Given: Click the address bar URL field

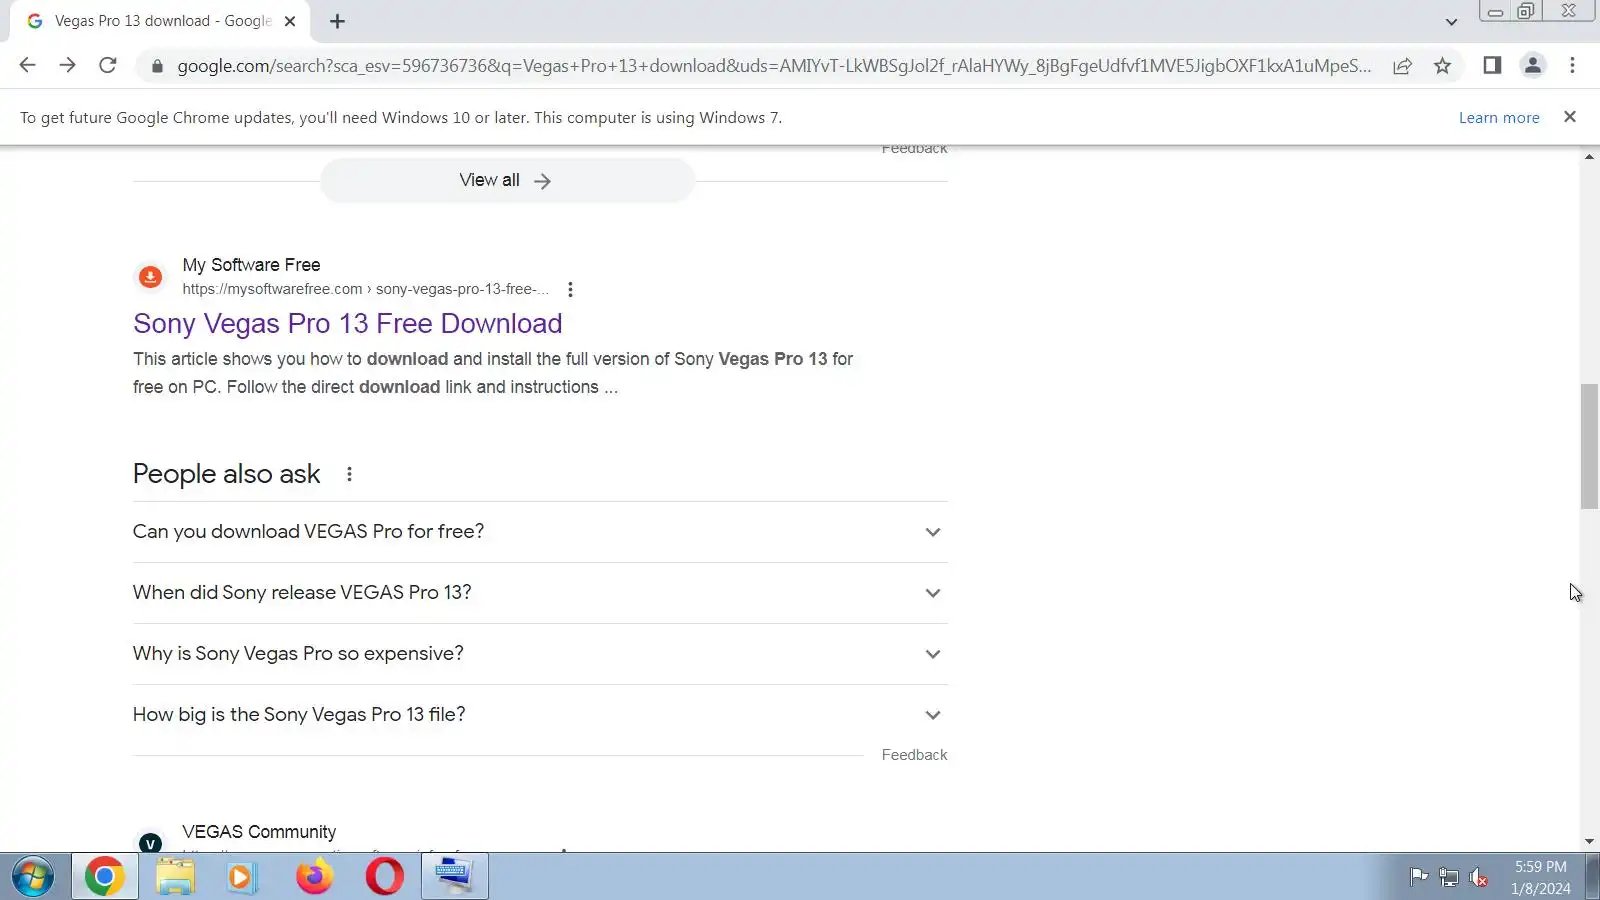Looking at the screenshot, I should [774, 66].
